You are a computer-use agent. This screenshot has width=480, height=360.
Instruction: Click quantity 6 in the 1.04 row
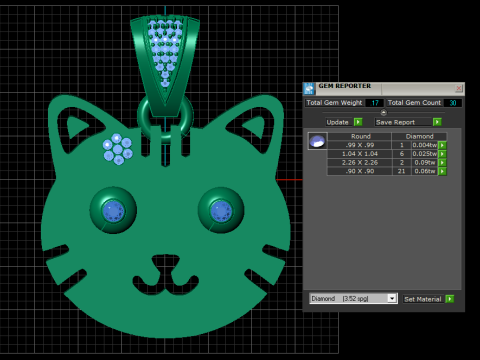(401, 154)
